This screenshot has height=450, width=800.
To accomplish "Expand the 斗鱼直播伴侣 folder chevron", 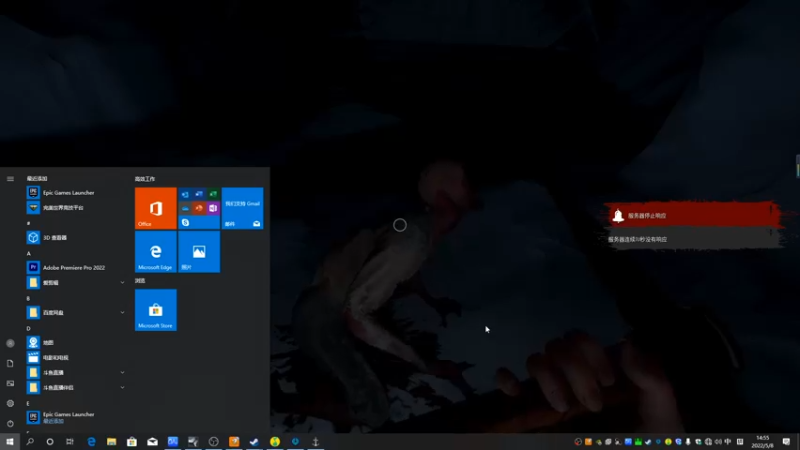I will (x=122, y=387).
